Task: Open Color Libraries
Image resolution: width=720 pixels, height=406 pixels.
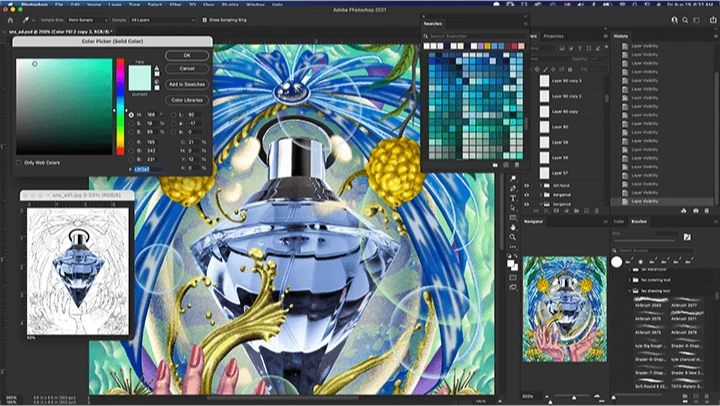Action: pos(187,100)
